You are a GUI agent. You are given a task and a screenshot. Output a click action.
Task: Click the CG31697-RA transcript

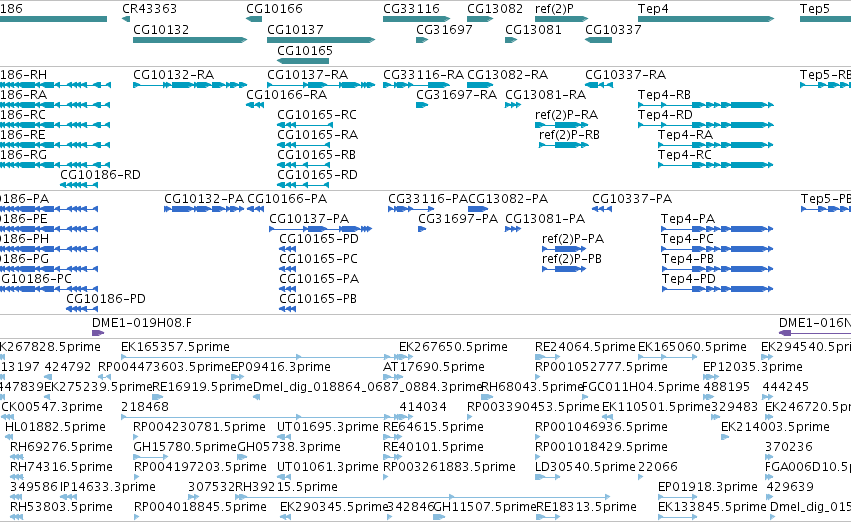tap(422, 105)
